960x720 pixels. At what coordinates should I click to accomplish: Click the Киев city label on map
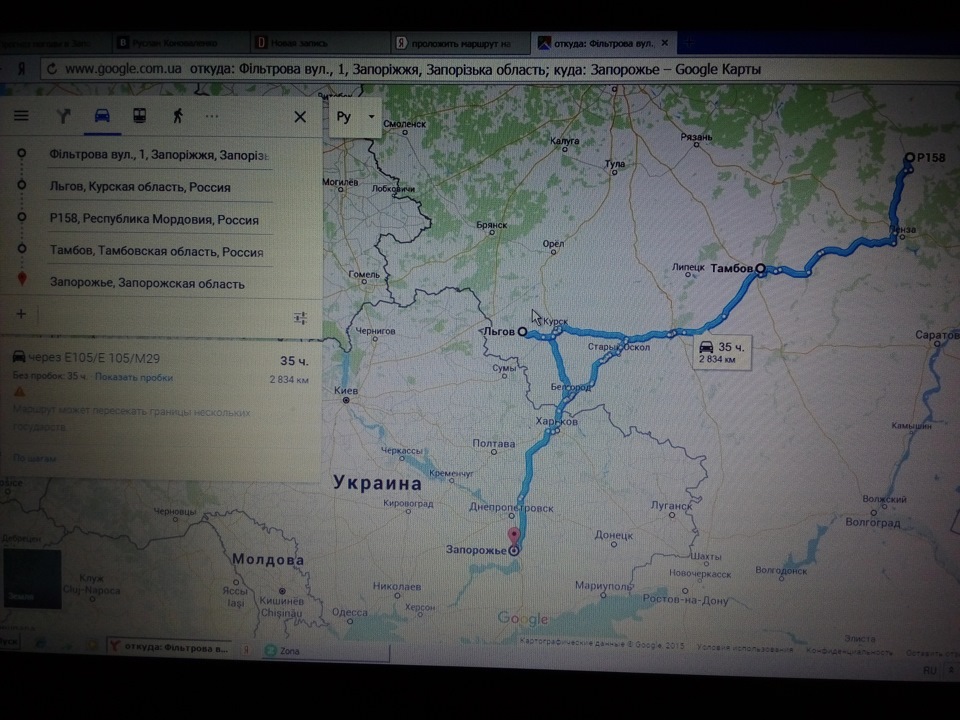pyautogui.click(x=346, y=391)
